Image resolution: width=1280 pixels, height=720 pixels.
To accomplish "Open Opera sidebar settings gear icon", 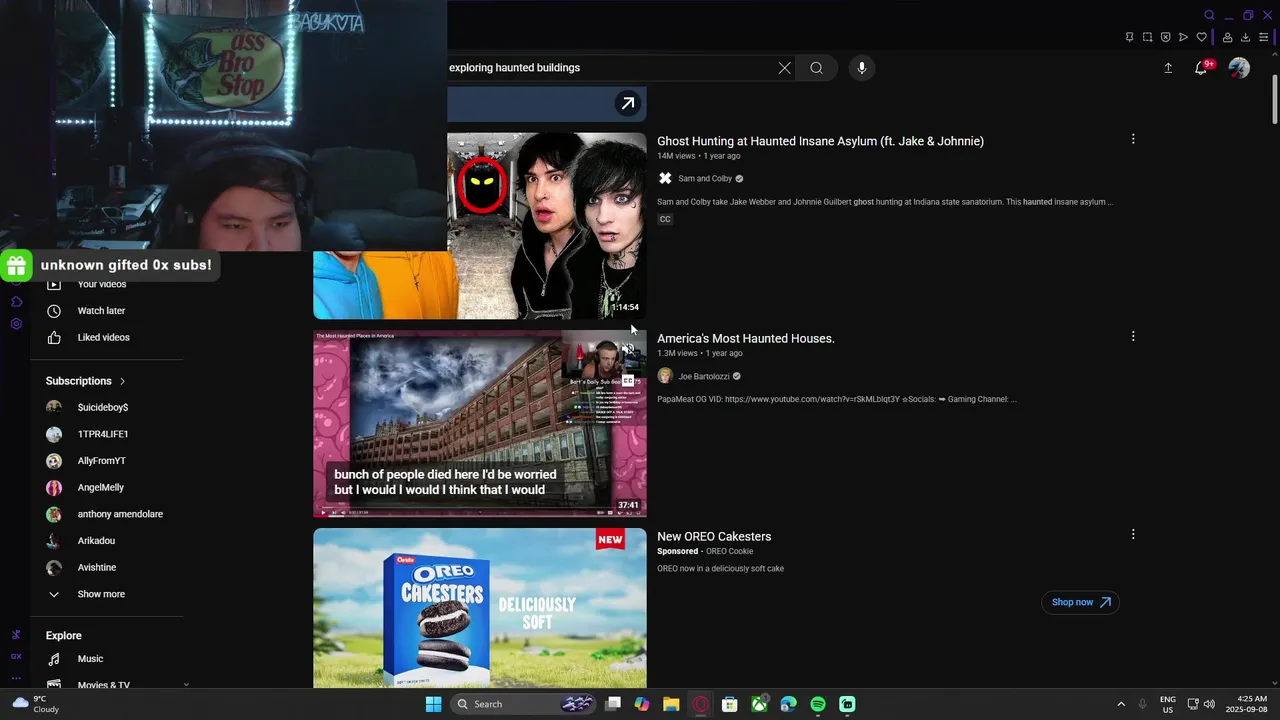I will 16,324.
